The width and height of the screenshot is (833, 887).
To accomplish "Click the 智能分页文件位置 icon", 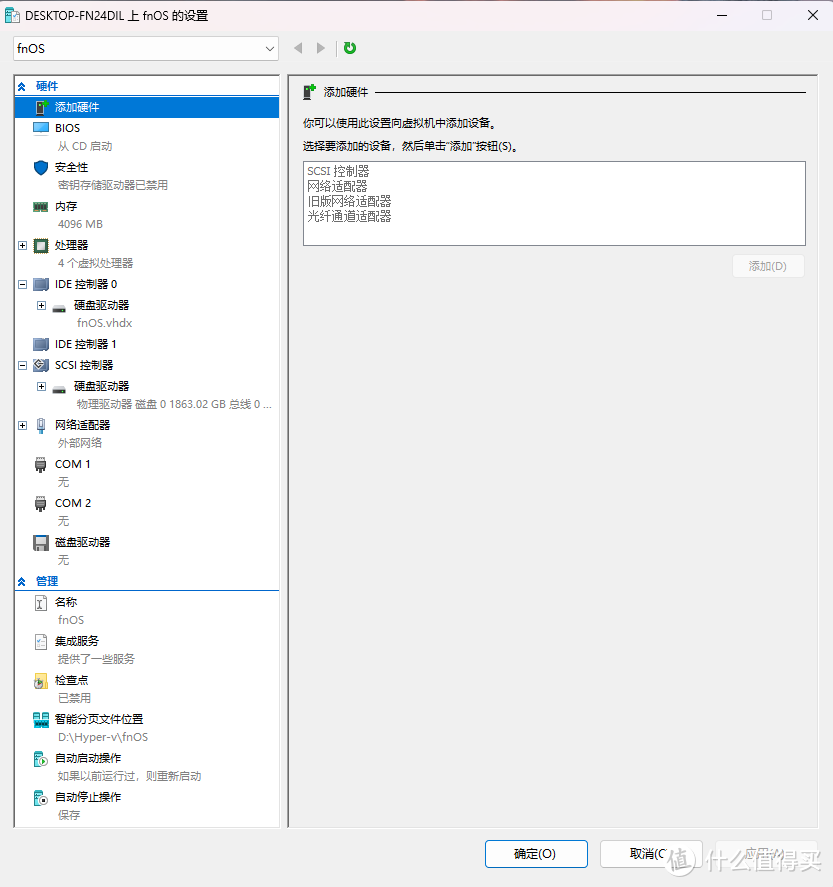I will (41, 720).
